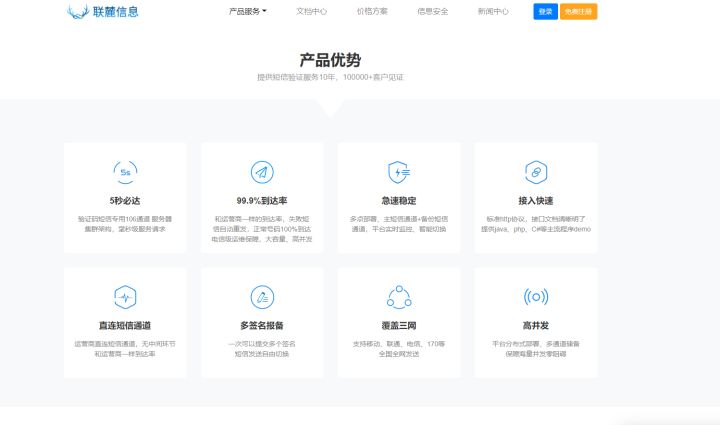Viewport: 720px width, 425px height.
Task: Click the 急速稳定 shield lightning icon
Action: [x=399, y=173]
